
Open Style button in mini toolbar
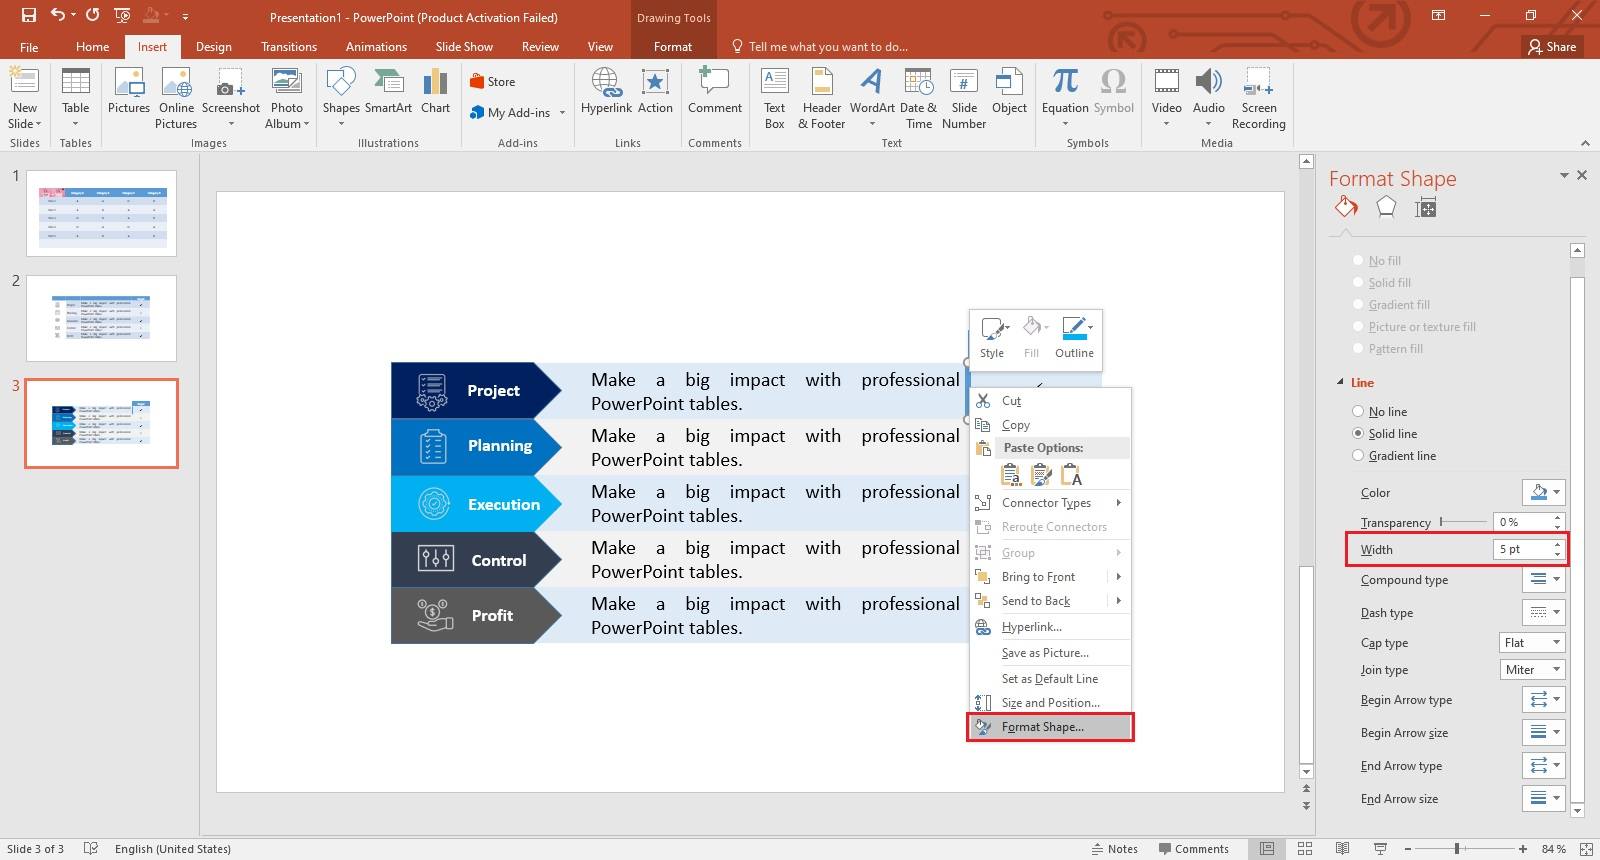992,337
